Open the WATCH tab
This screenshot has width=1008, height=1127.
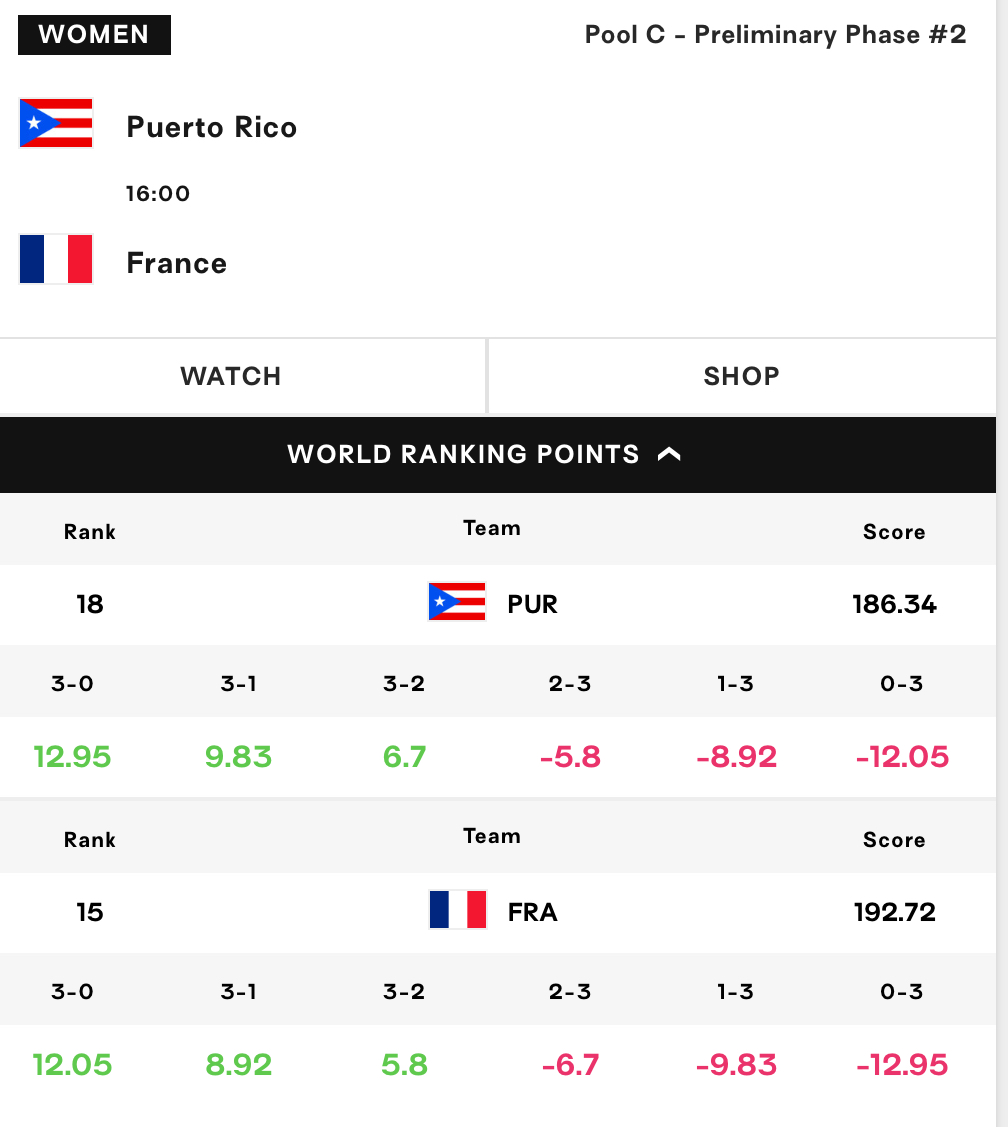[x=243, y=376]
